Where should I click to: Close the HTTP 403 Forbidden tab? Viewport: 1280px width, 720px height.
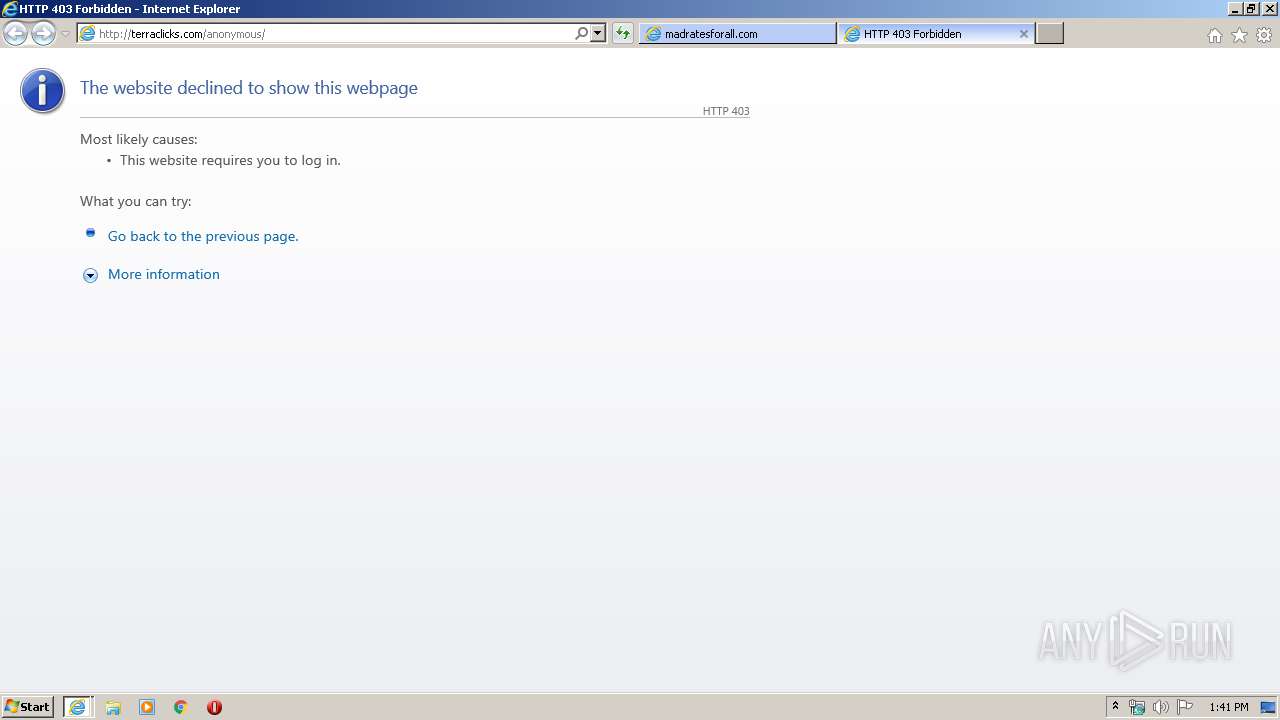coord(1023,34)
